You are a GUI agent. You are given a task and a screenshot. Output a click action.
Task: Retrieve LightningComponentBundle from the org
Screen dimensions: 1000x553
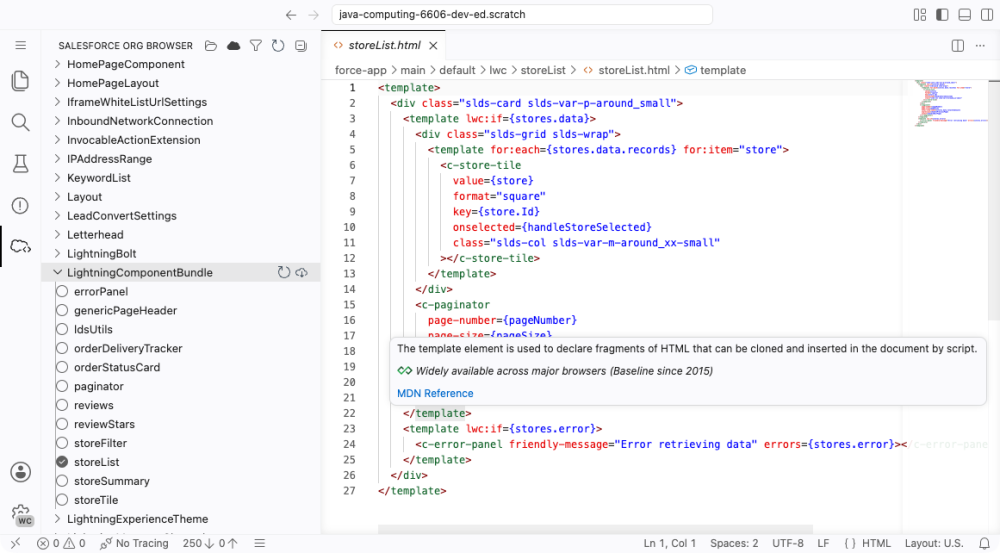302,272
